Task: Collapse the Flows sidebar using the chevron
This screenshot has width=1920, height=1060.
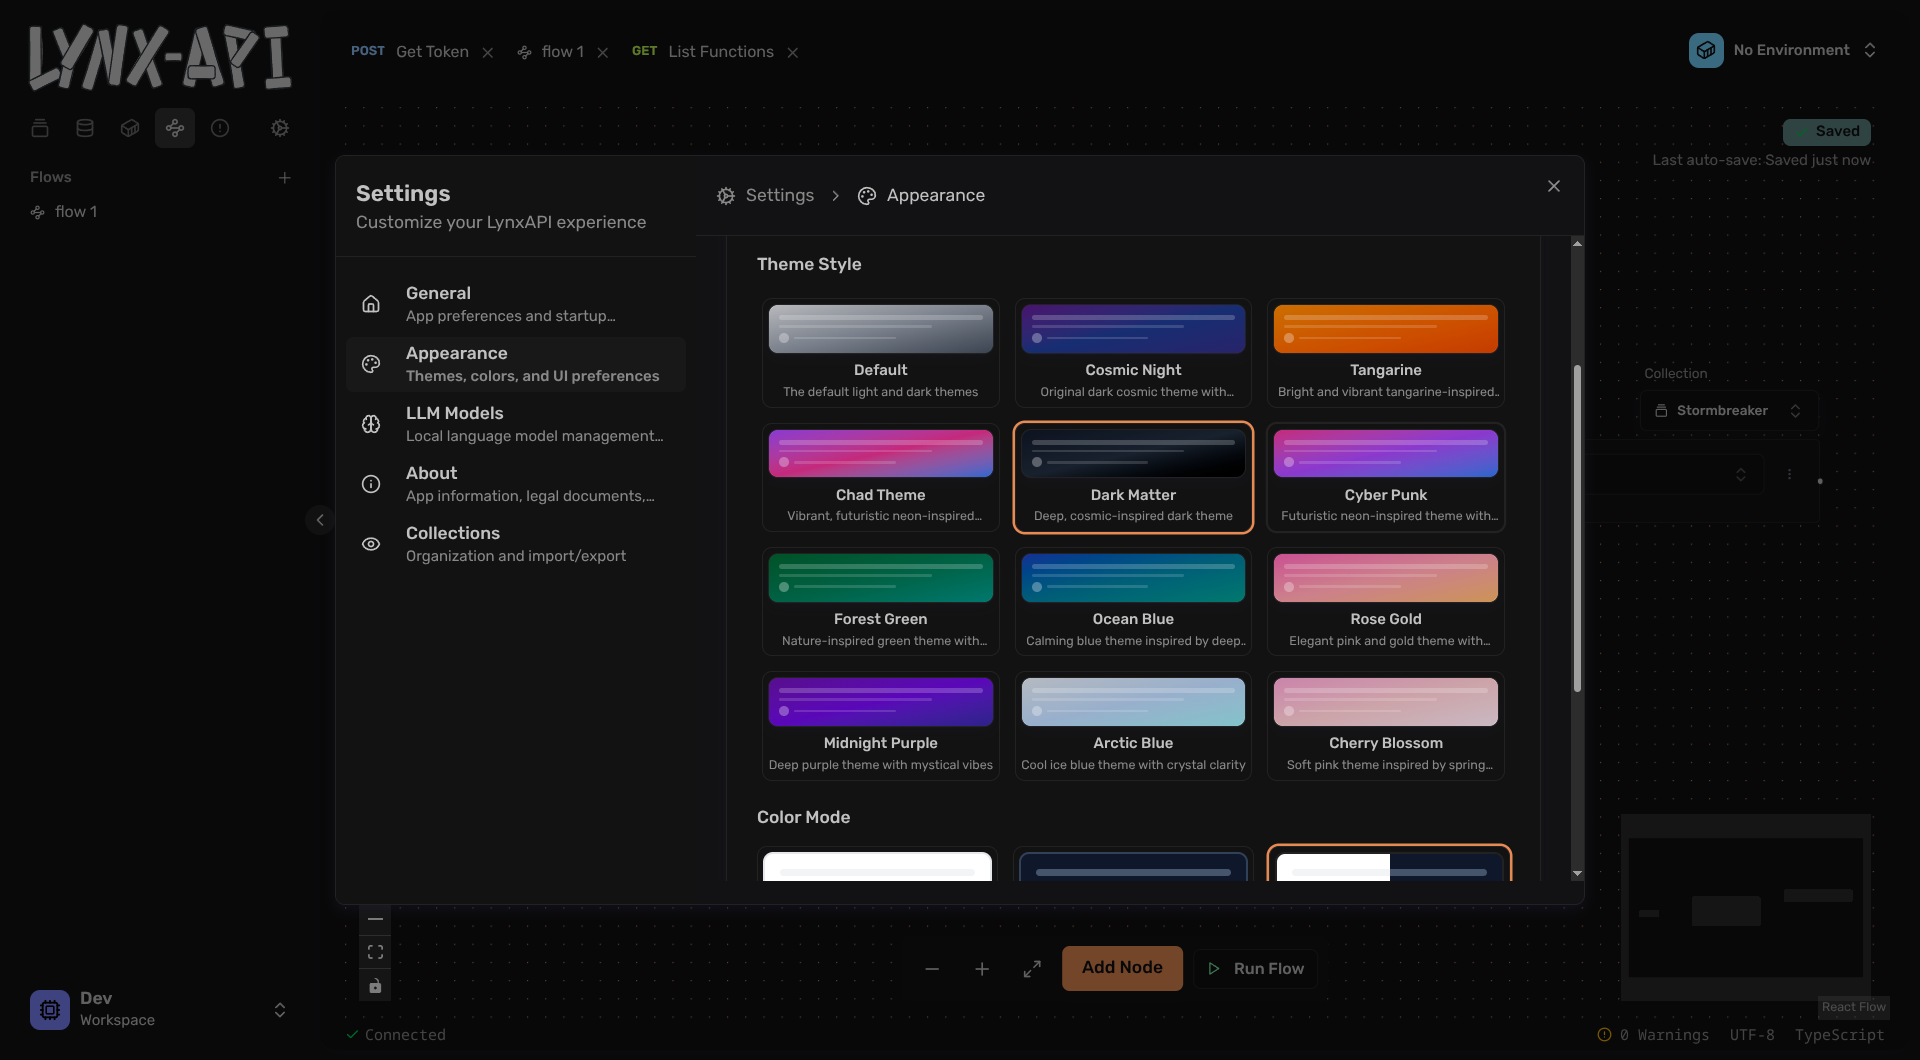Action: pos(319,520)
